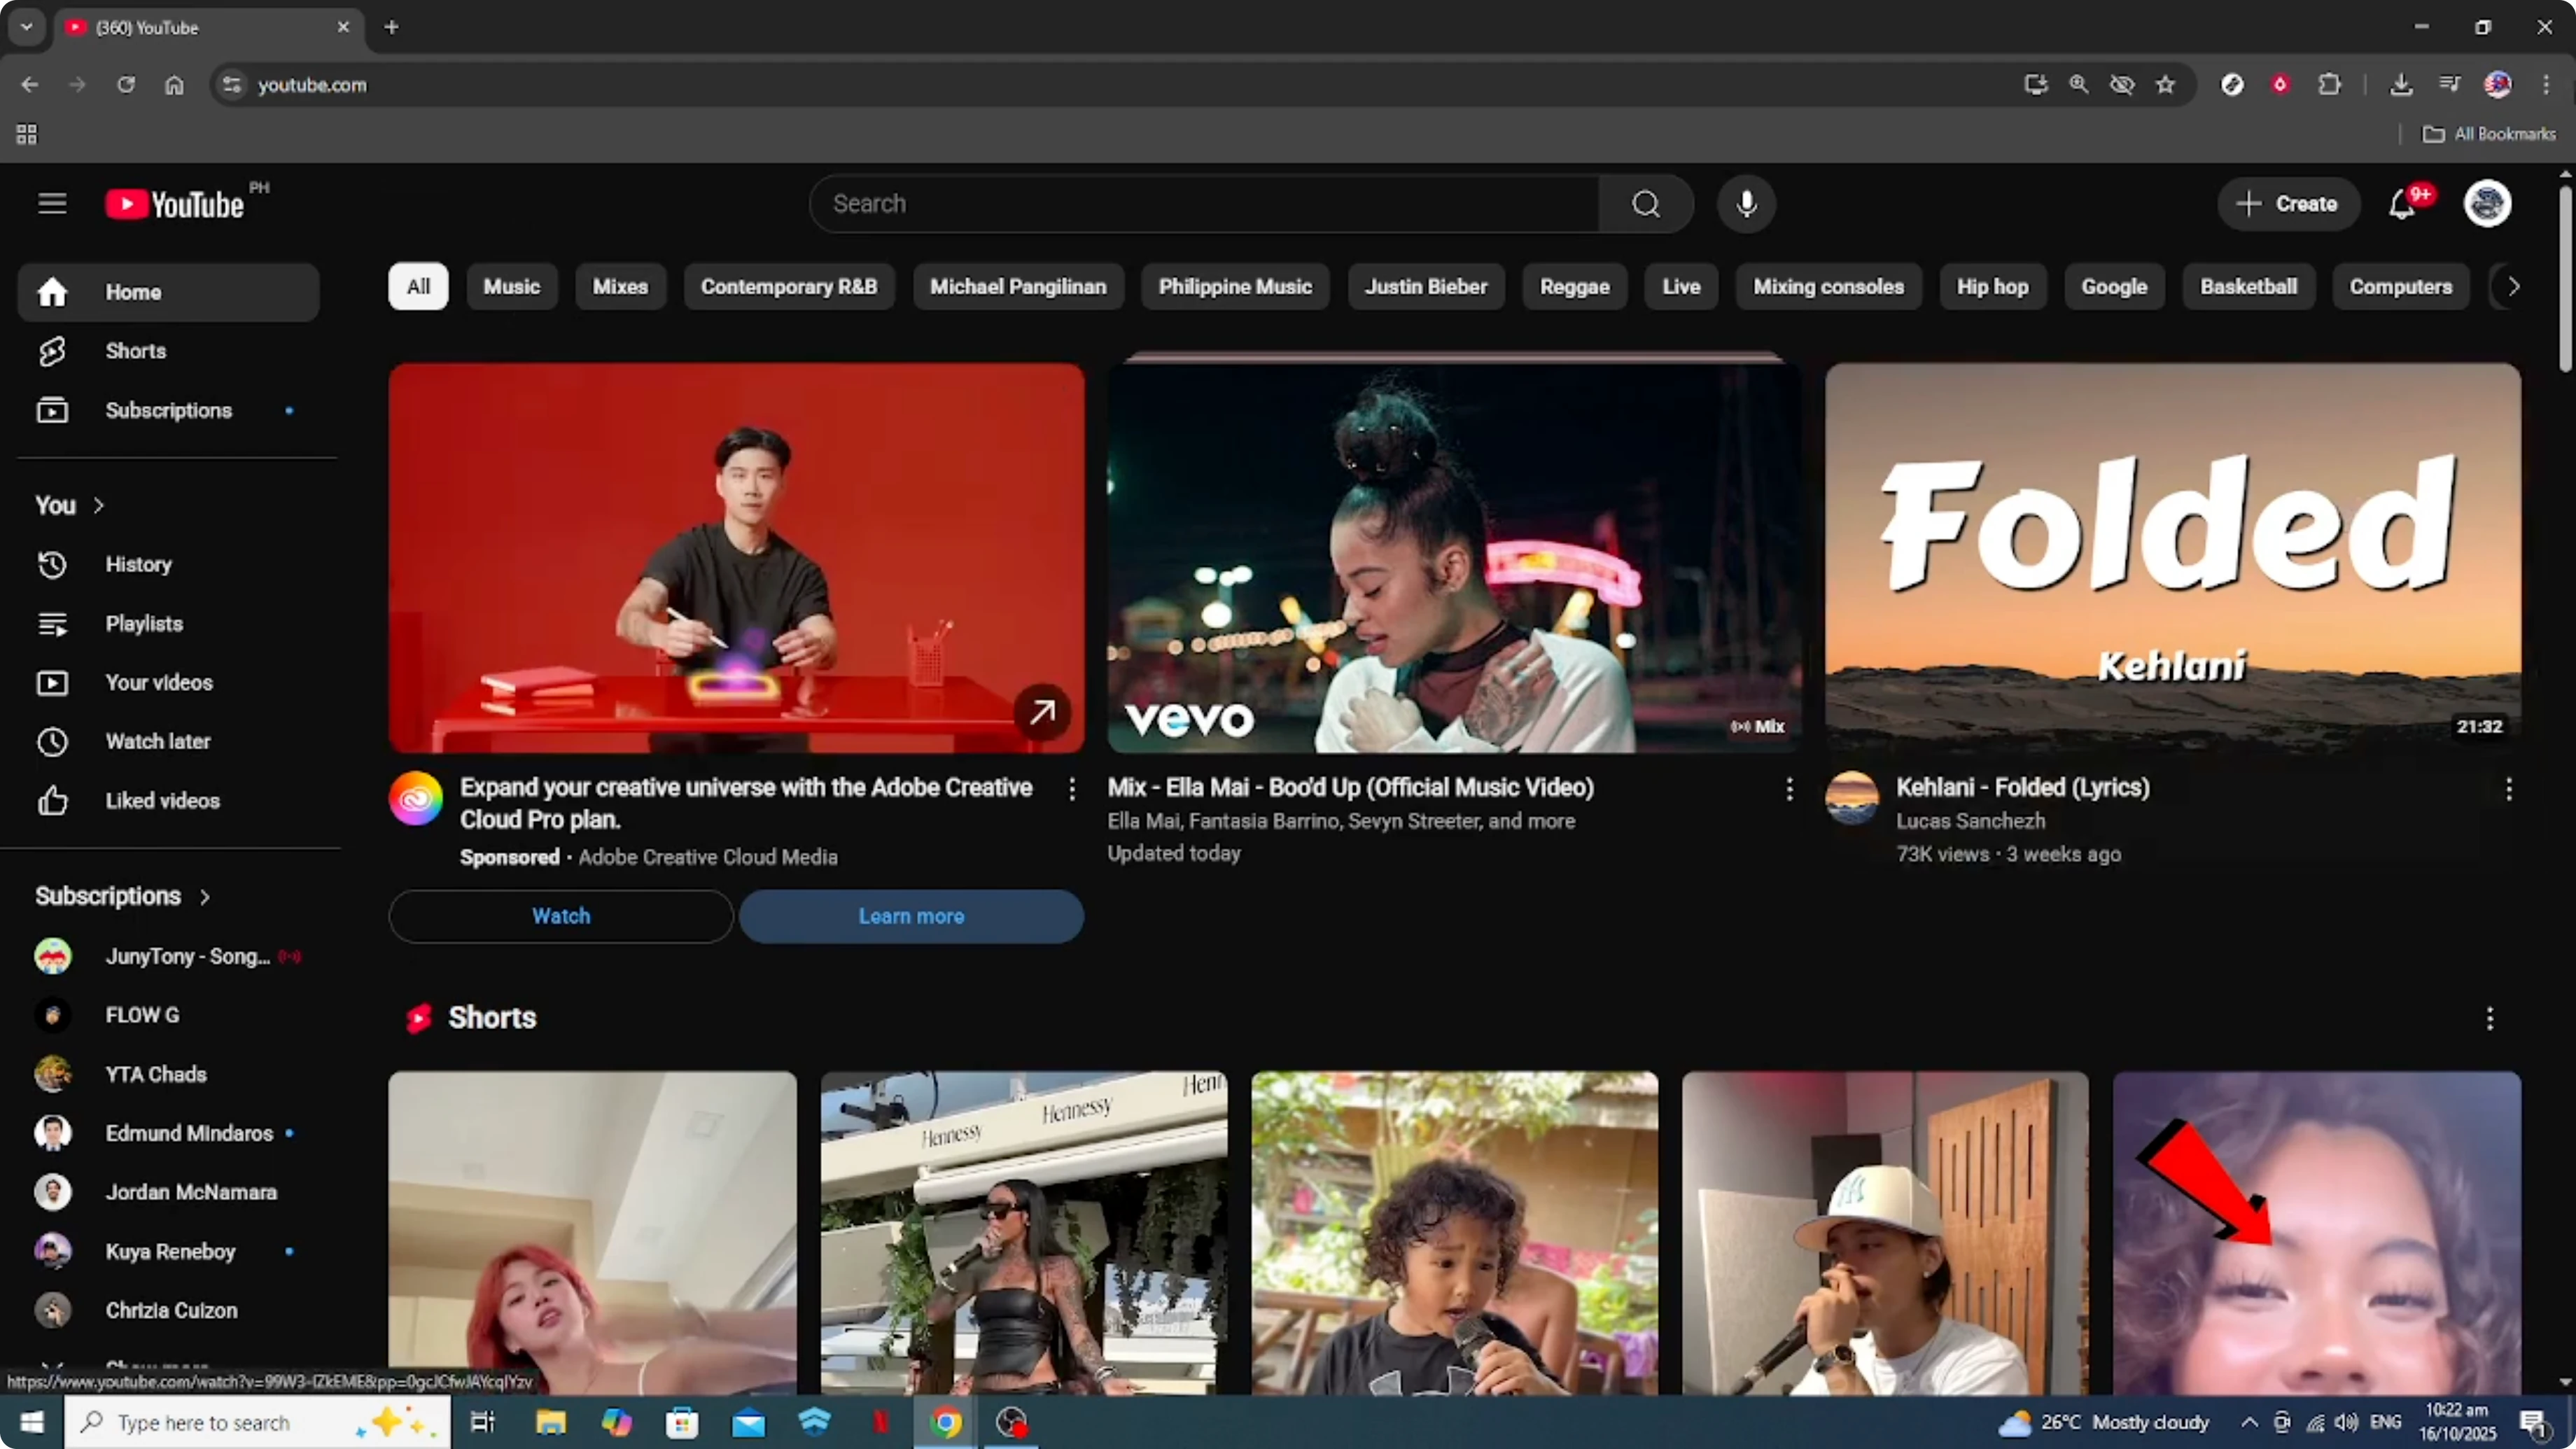Expand the You section chevron
Image resolution: width=2576 pixels, height=1449 pixels.
pos(97,505)
